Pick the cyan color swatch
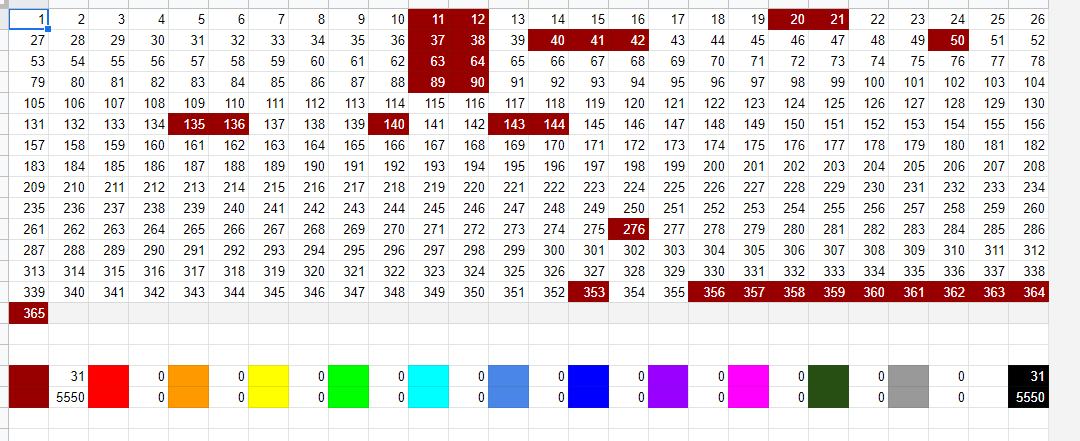1080x441 pixels. [428, 387]
